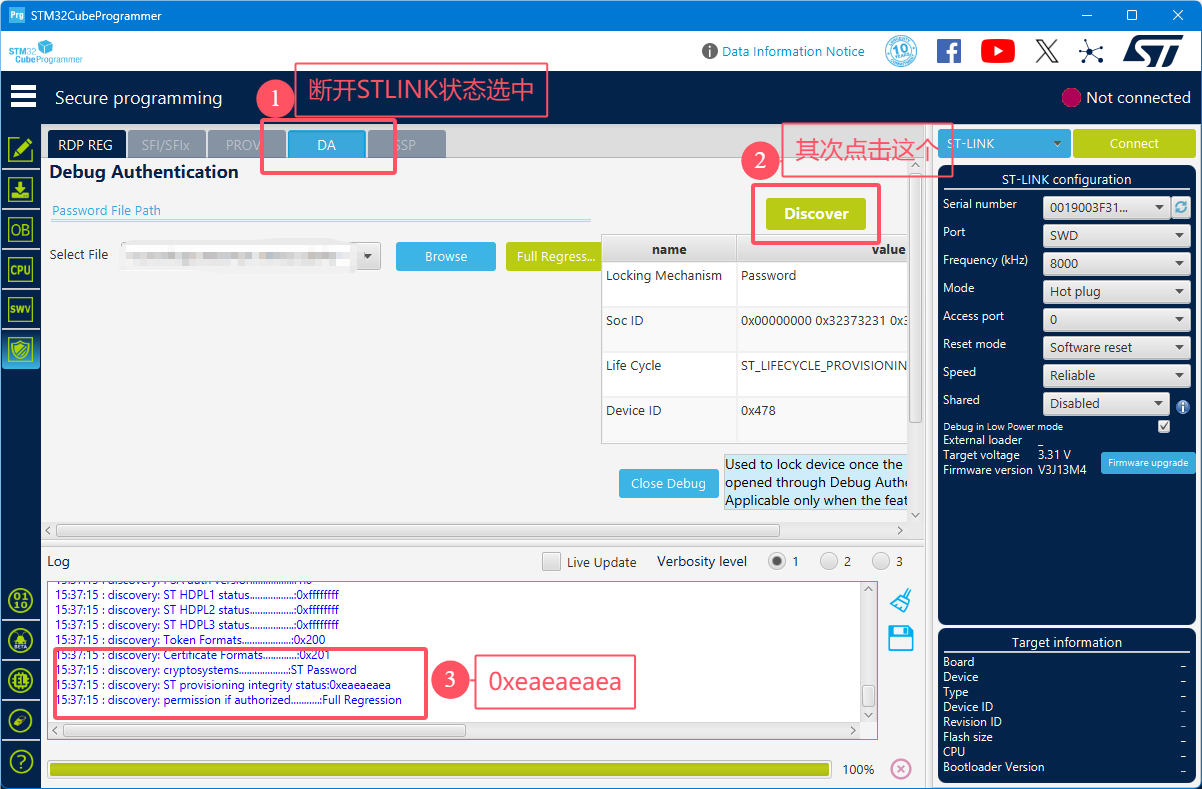Click the 100% green progress bar
The image size is (1202, 789).
[x=439, y=769]
